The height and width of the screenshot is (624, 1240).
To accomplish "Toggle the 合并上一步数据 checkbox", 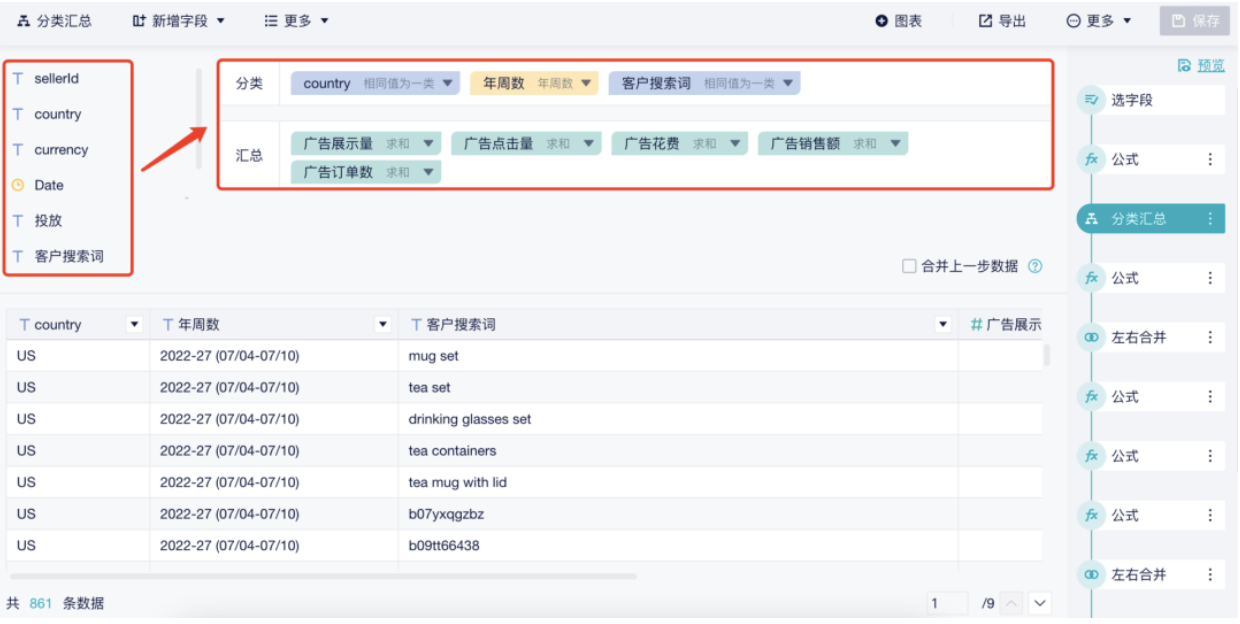I will click(x=909, y=266).
